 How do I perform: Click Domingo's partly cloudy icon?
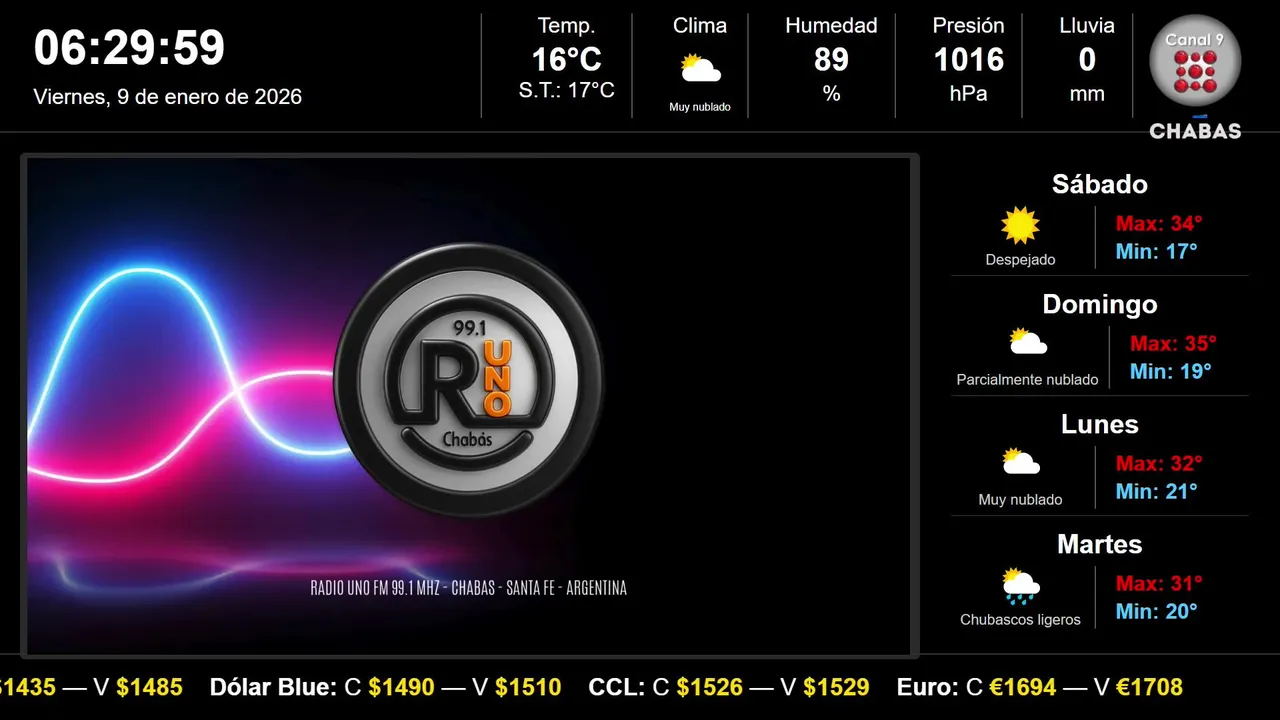(1027, 343)
